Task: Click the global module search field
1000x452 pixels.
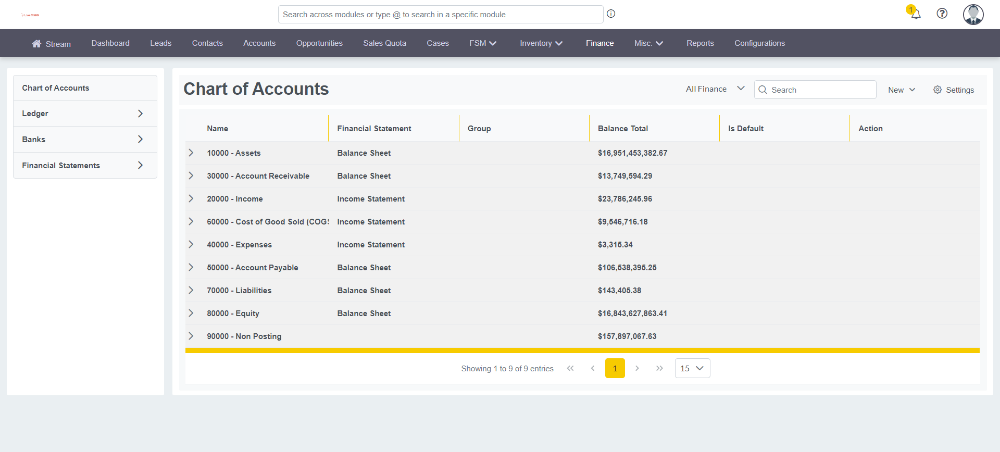Action: pos(440,14)
